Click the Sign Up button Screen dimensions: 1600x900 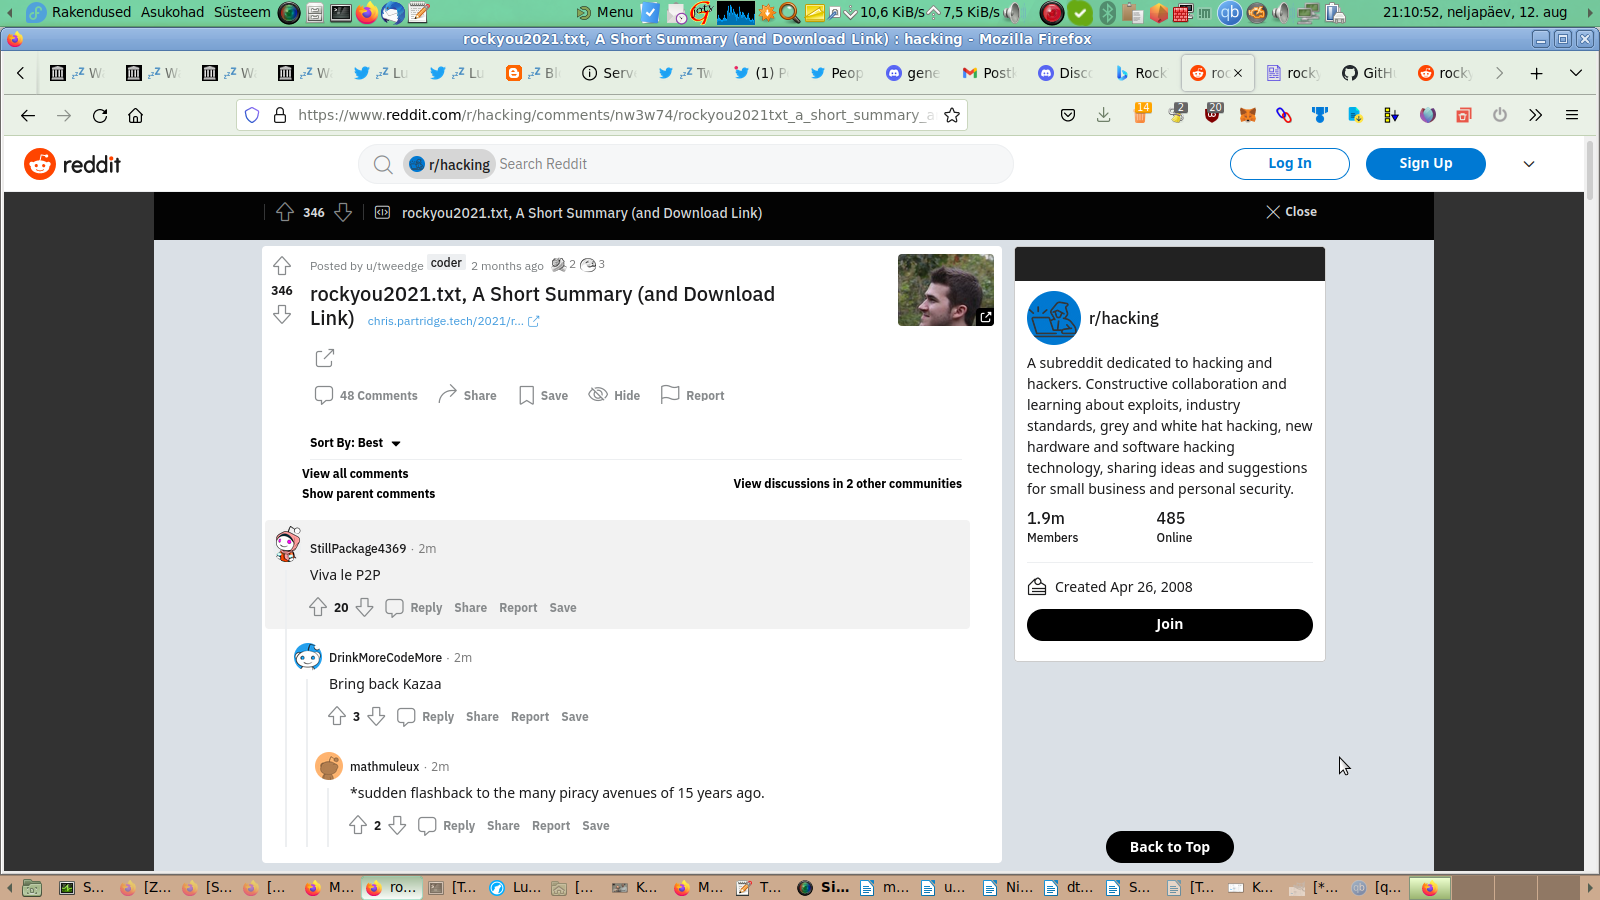point(1426,164)
